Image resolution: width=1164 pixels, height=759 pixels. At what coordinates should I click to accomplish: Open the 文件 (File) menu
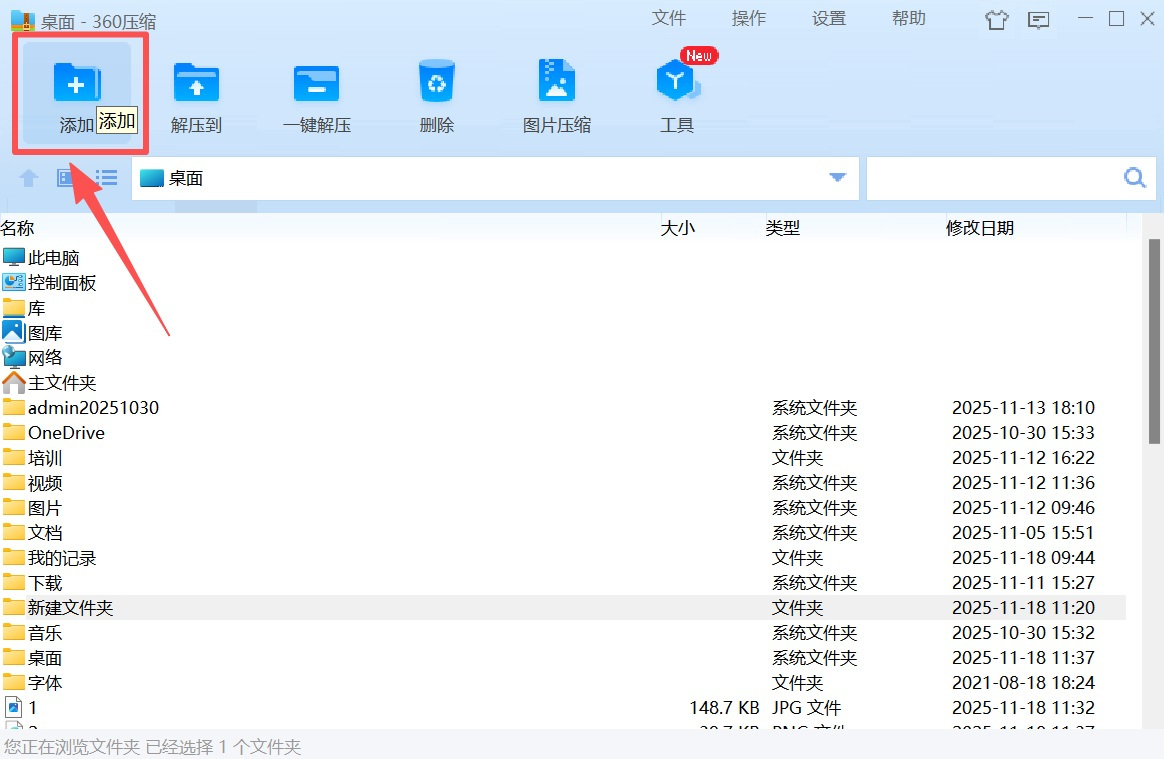(669, 19)
